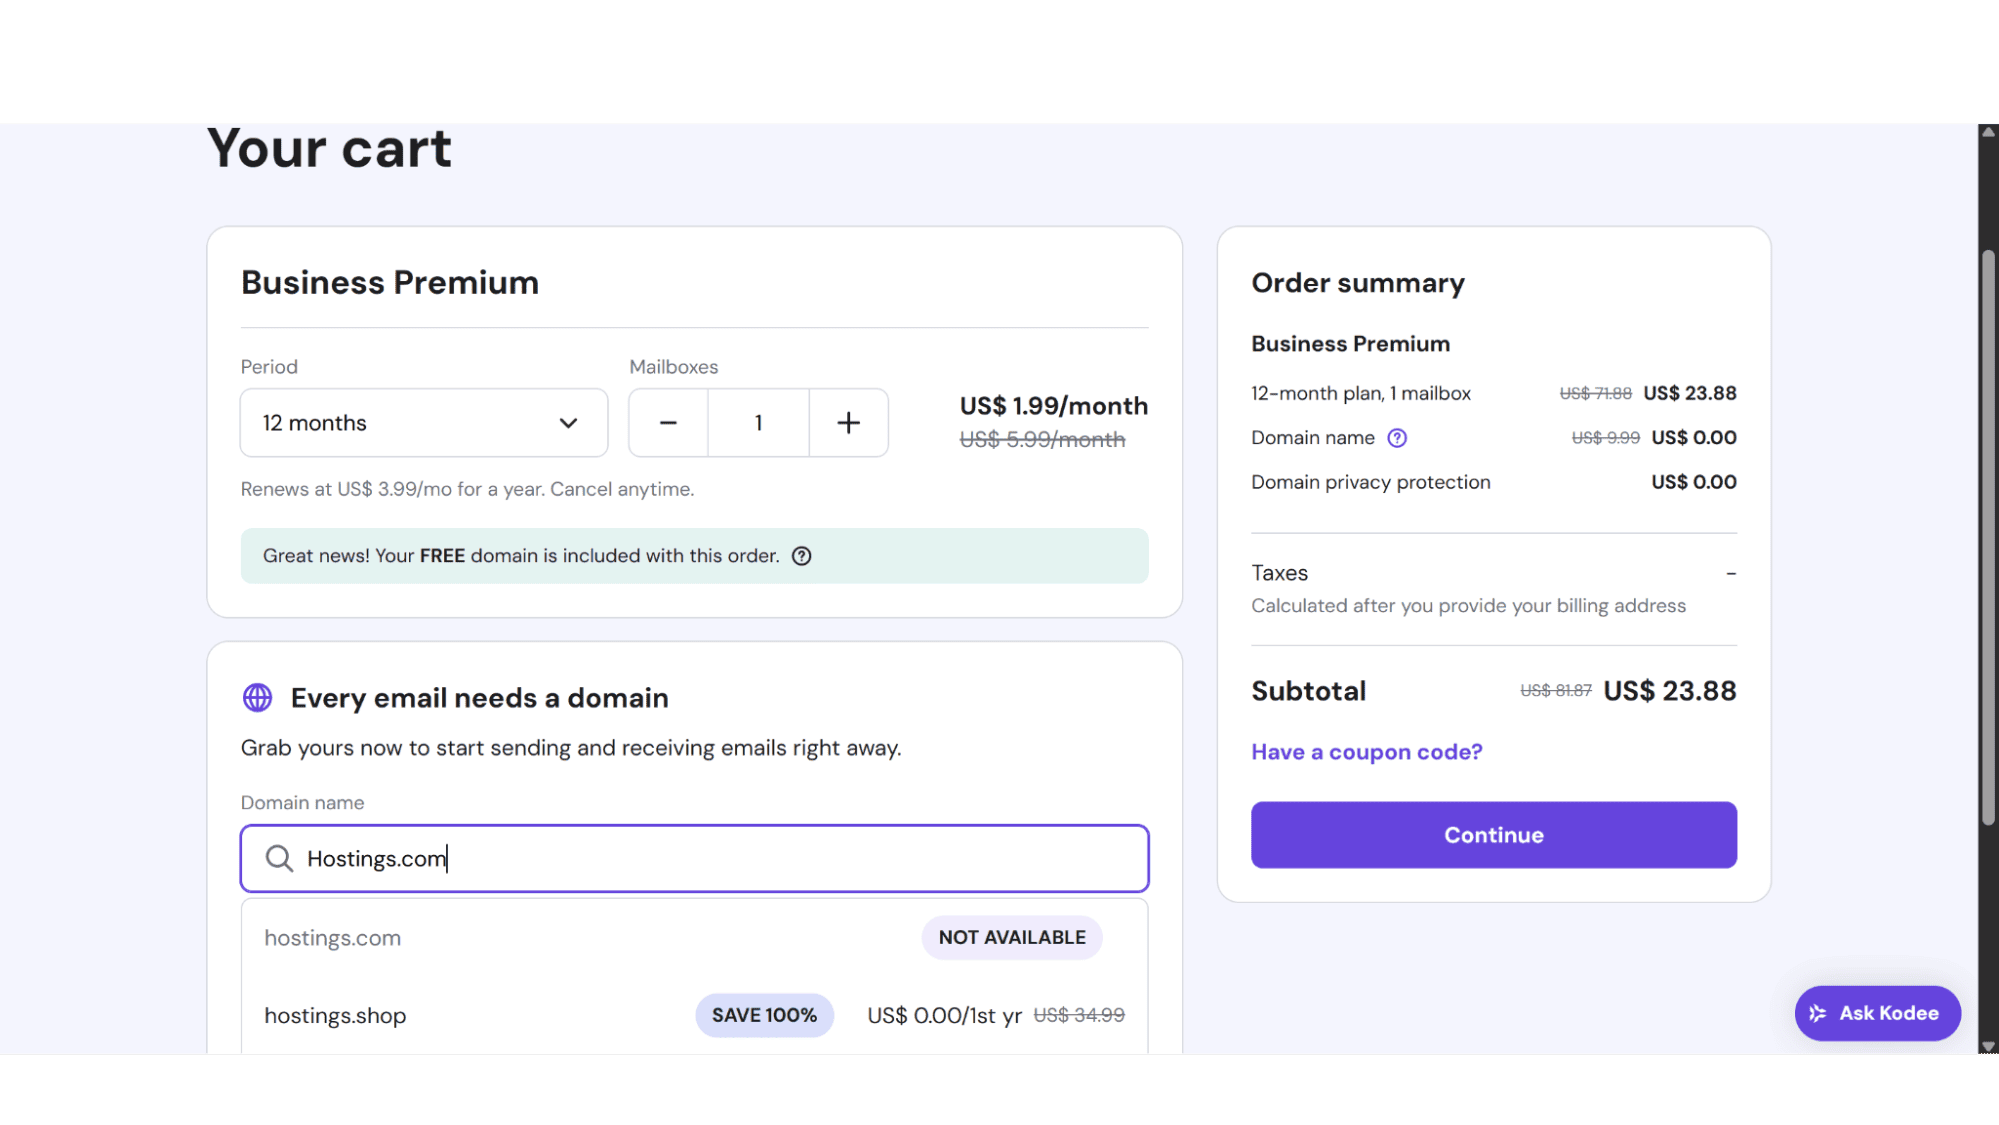
Task: Click the globe icon beside 'Every email needs a domain'
Action: coord(257,697)
